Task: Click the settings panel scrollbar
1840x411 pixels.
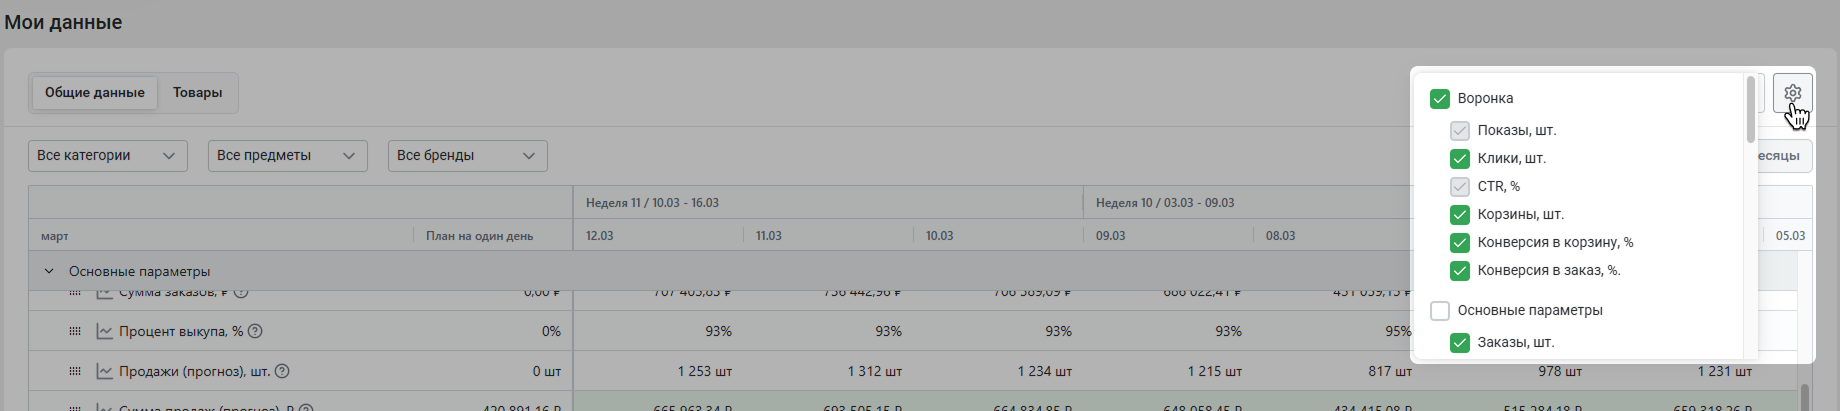Action: [x=1751, y=110]
